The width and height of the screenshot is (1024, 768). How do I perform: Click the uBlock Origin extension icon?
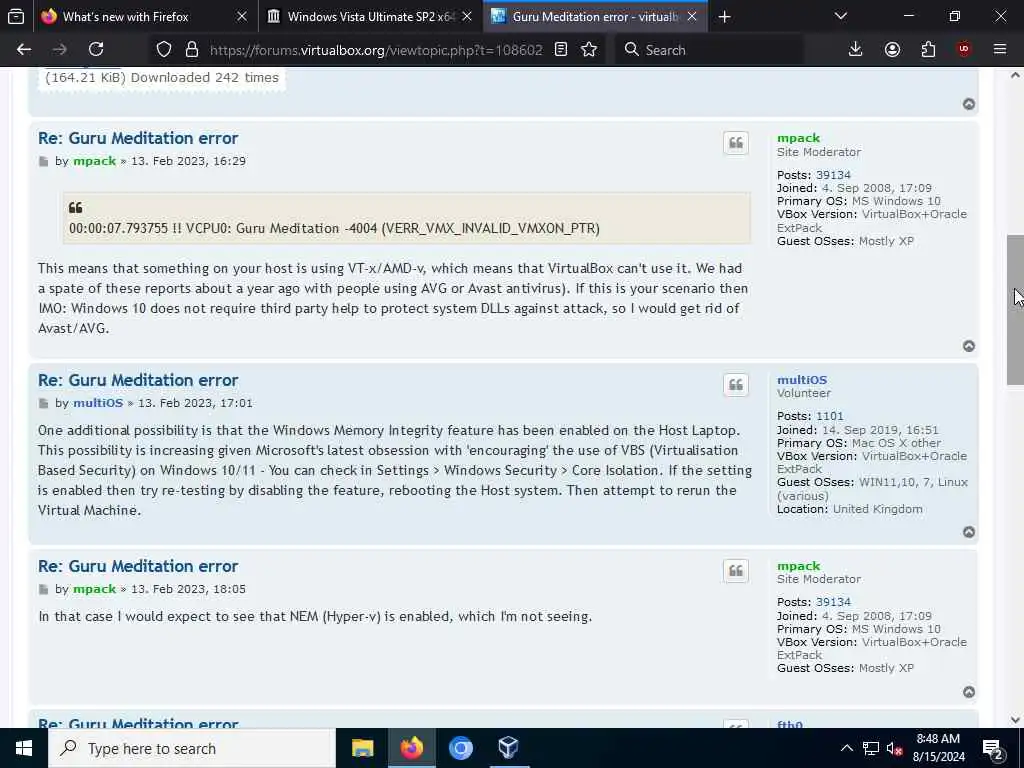coord(964,50)
